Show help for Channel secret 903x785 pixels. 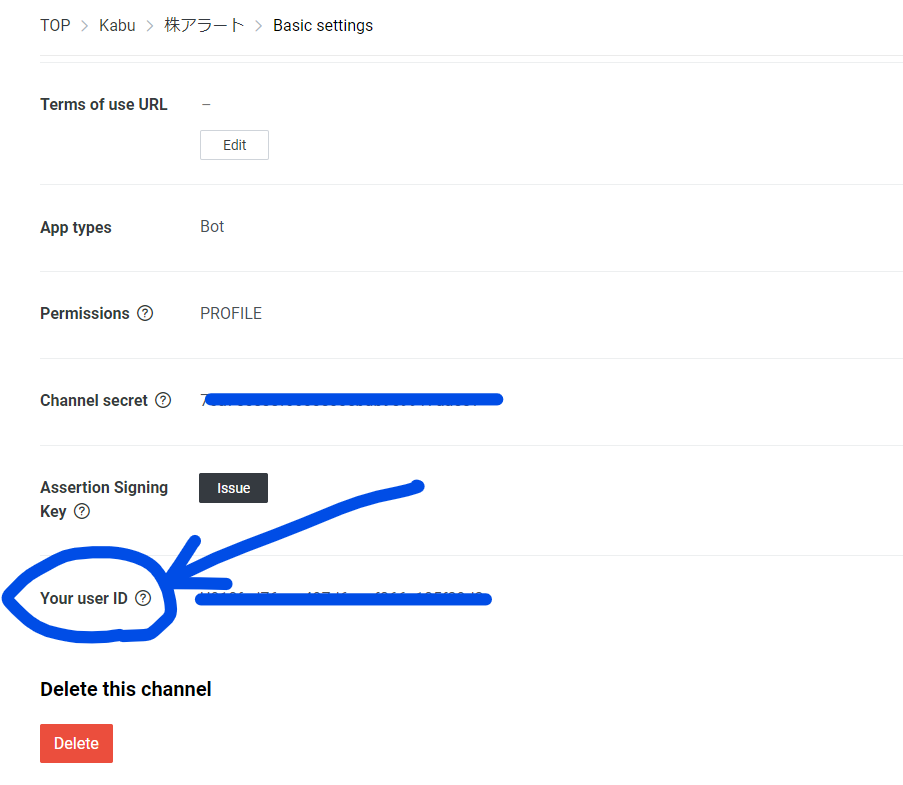tap(164, 400)
